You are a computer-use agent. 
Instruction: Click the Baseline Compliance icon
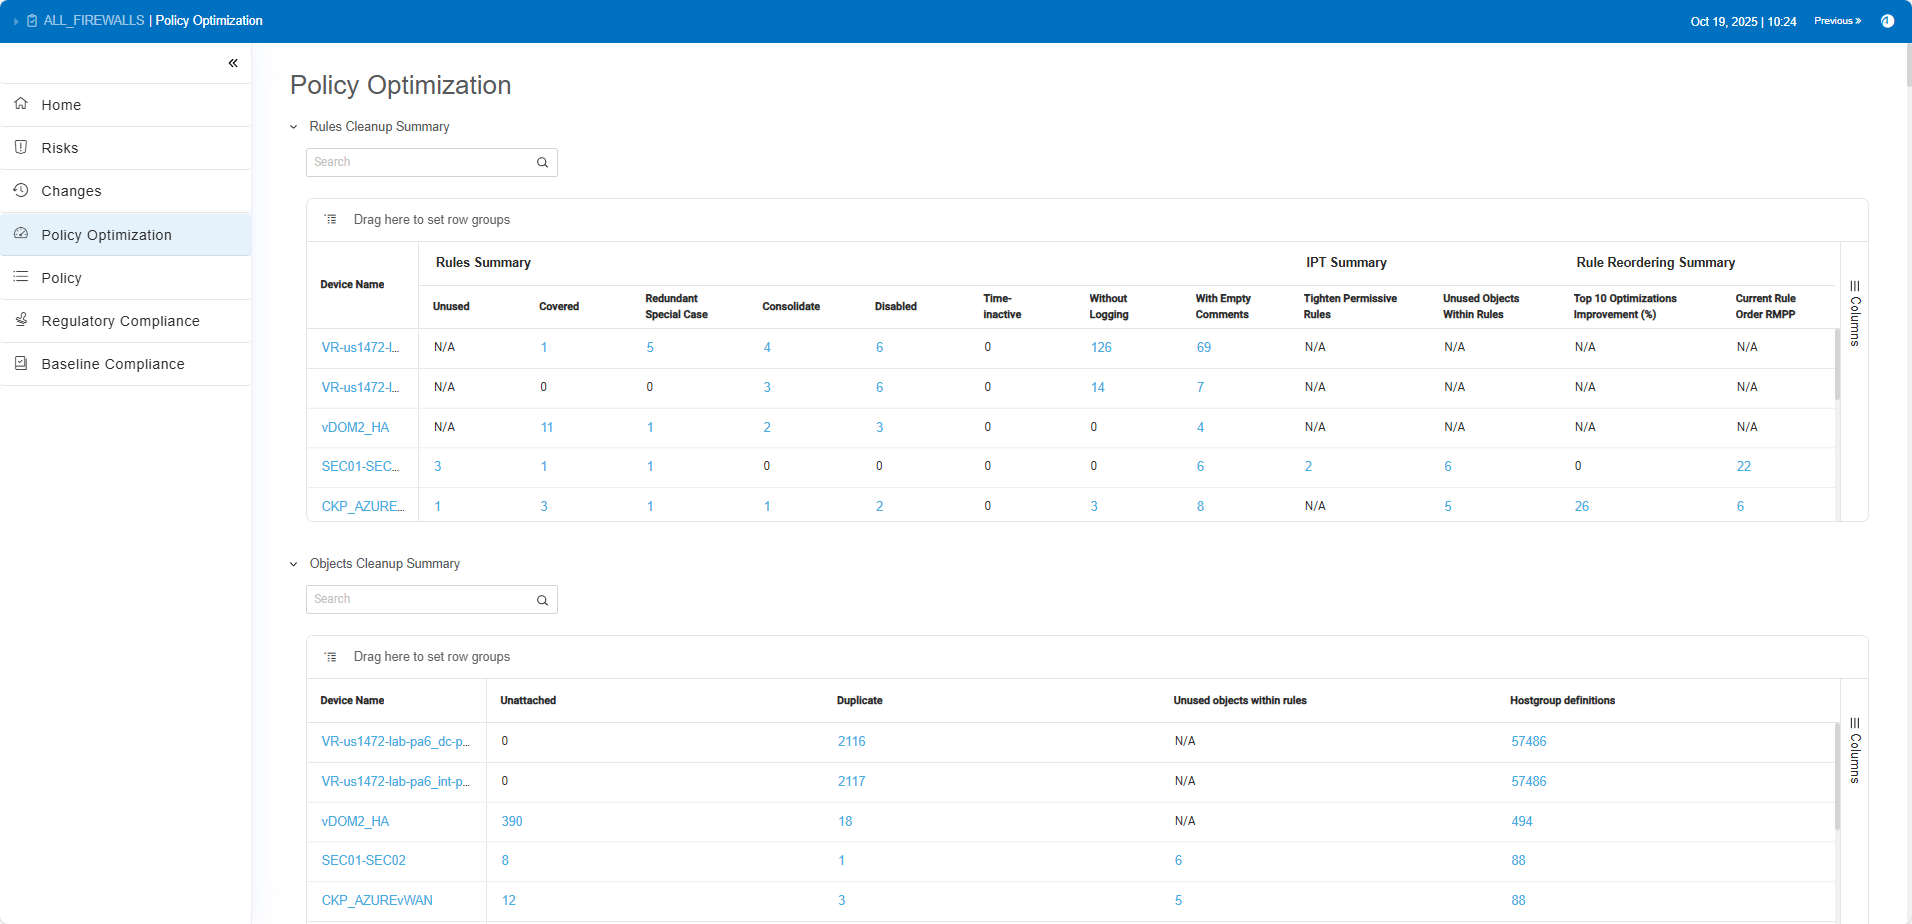21,363
